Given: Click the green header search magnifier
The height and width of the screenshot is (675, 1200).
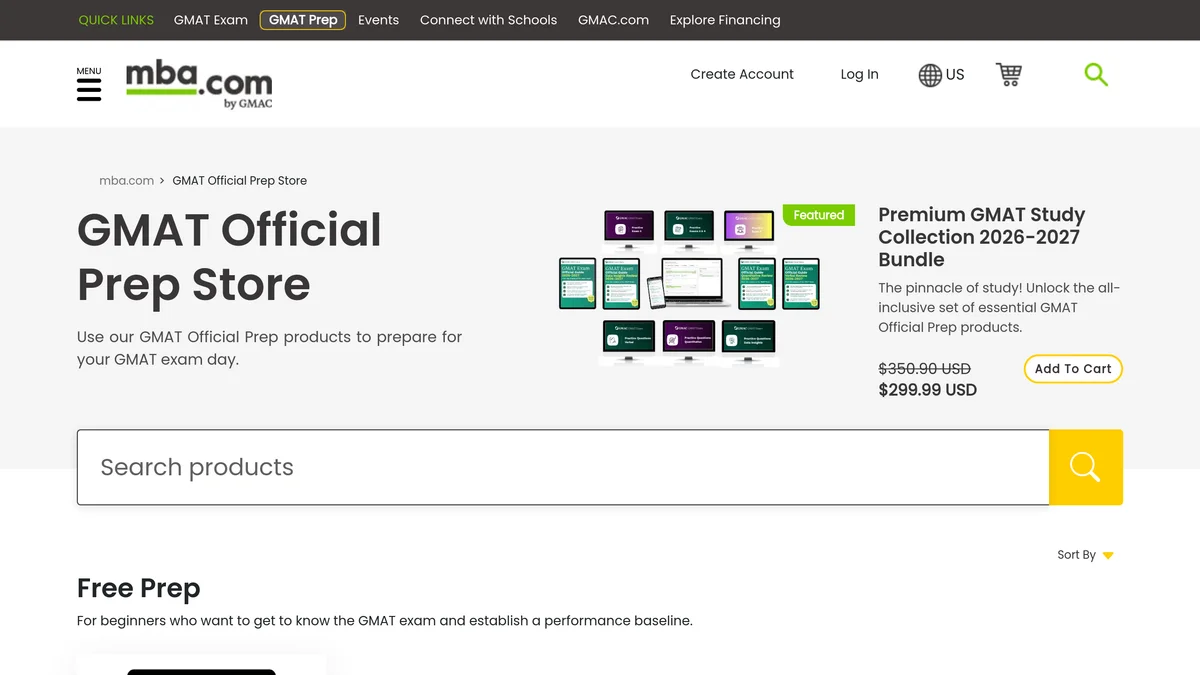Looking at the screenshot, I should point(1096,74).
